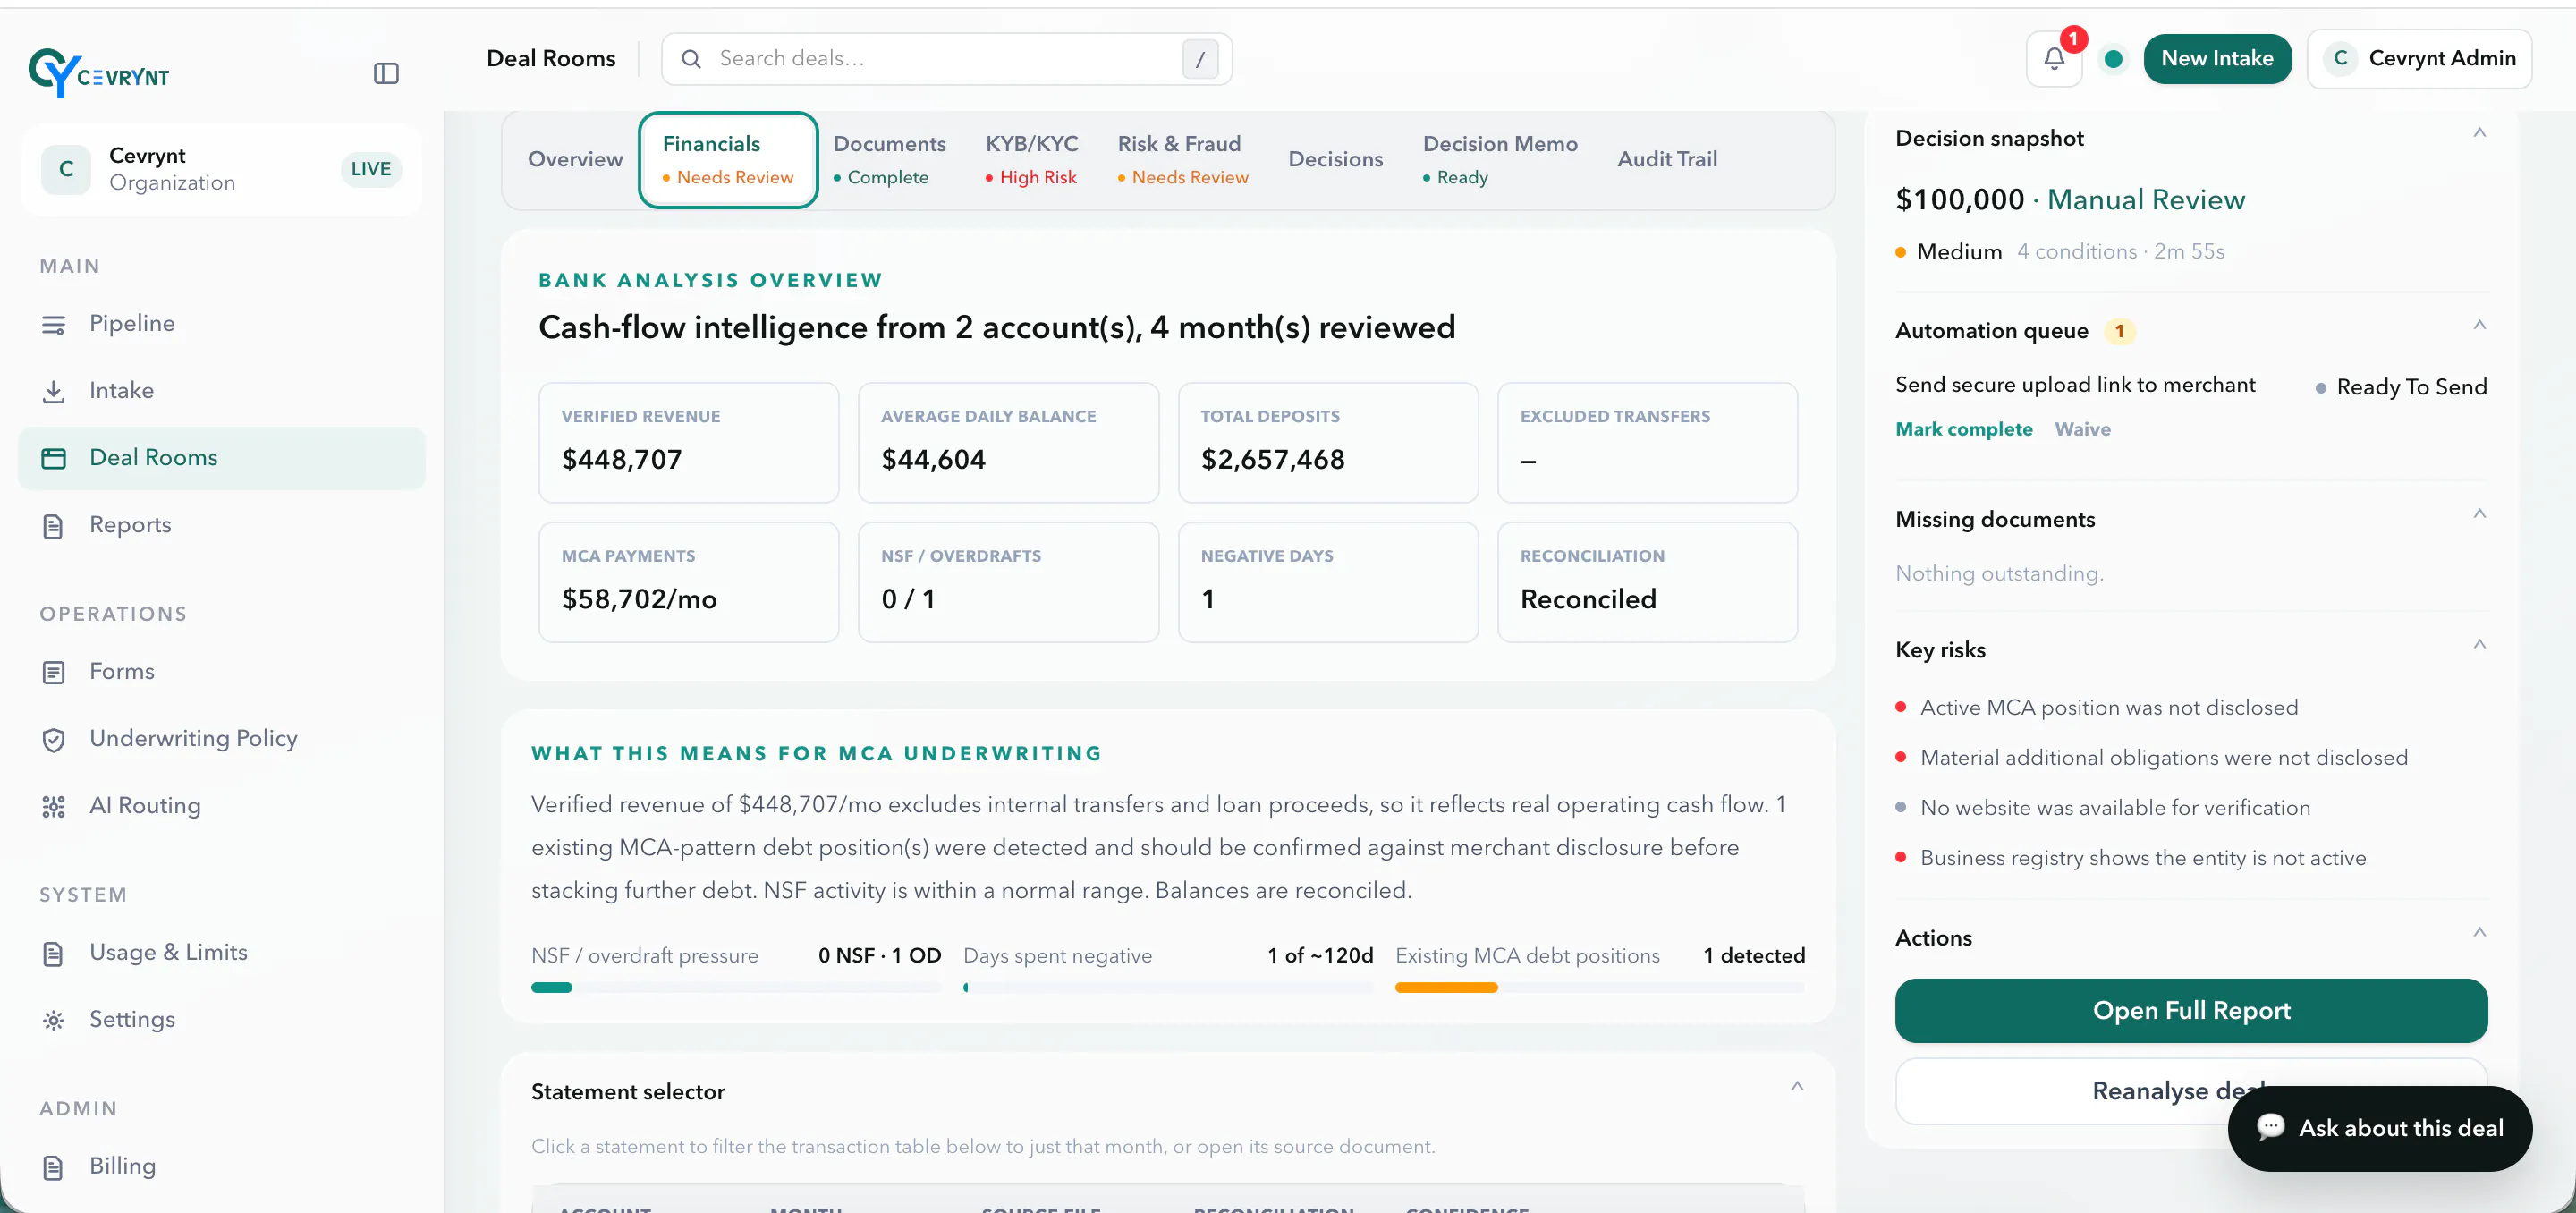Click the green status indicator dot

(2113, 59)
